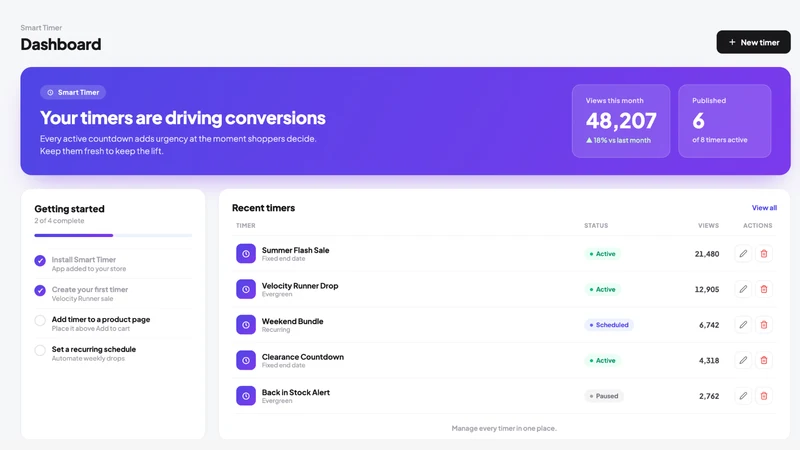The width and height of the screenshot is (800, 450).
Task: Click the 4,318 views value
Action: pyautogui.click(x=709, y=360)
